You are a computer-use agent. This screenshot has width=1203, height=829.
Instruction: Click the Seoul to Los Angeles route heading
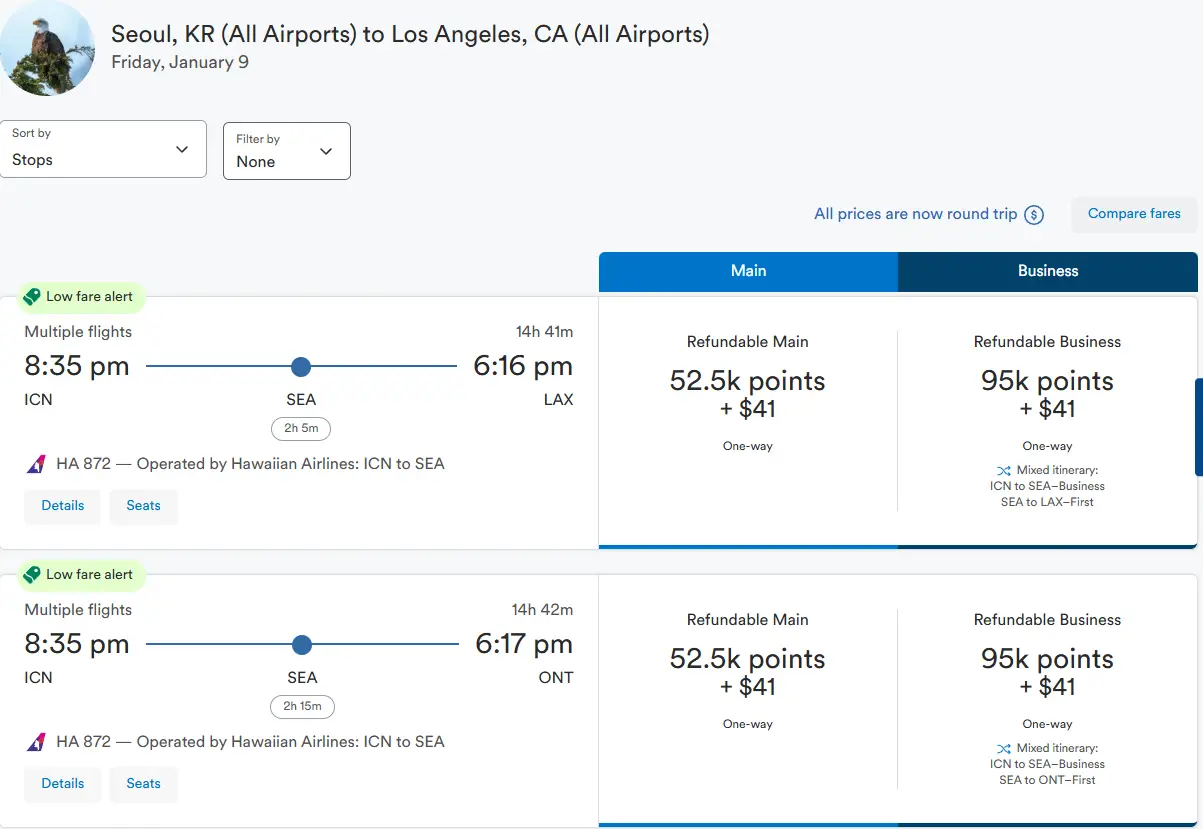[x=410, y=33]
